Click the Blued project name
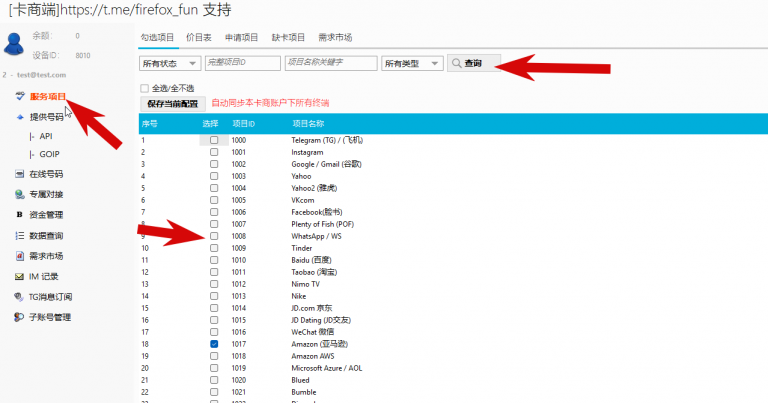The height and width of the screenshot is (403, 768). [300, 380]
